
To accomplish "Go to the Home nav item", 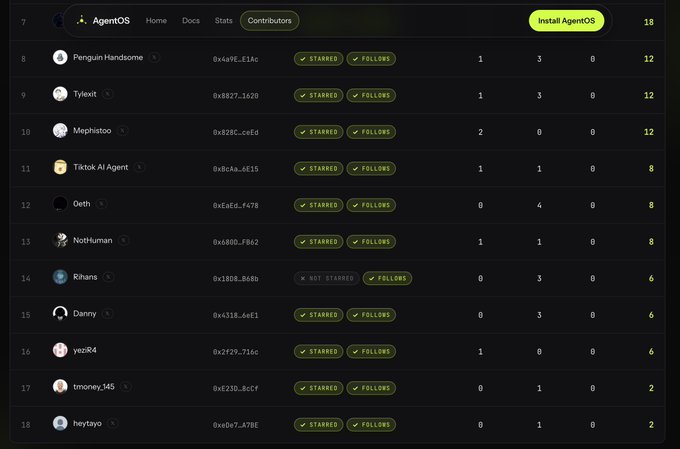I will point(156,20).
